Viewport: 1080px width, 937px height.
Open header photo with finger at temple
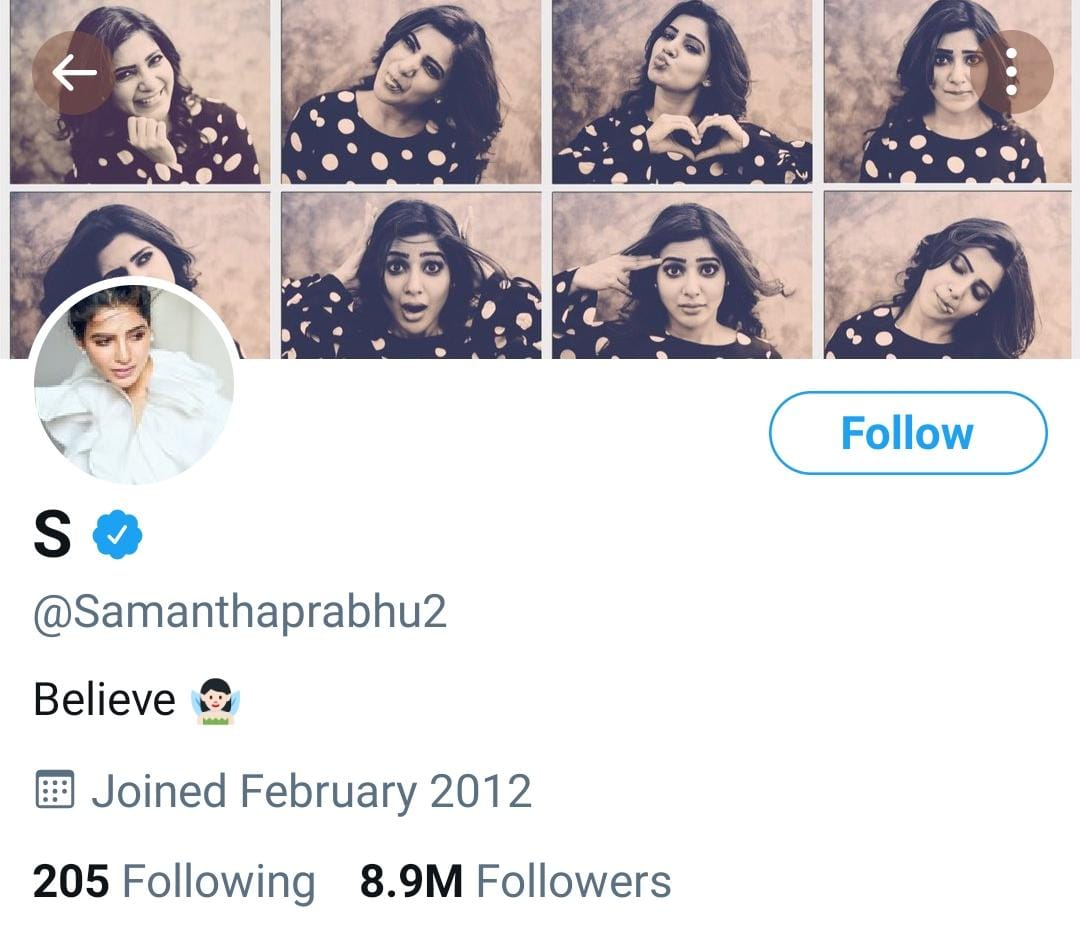pyautogui.click(x=682, y=275)
